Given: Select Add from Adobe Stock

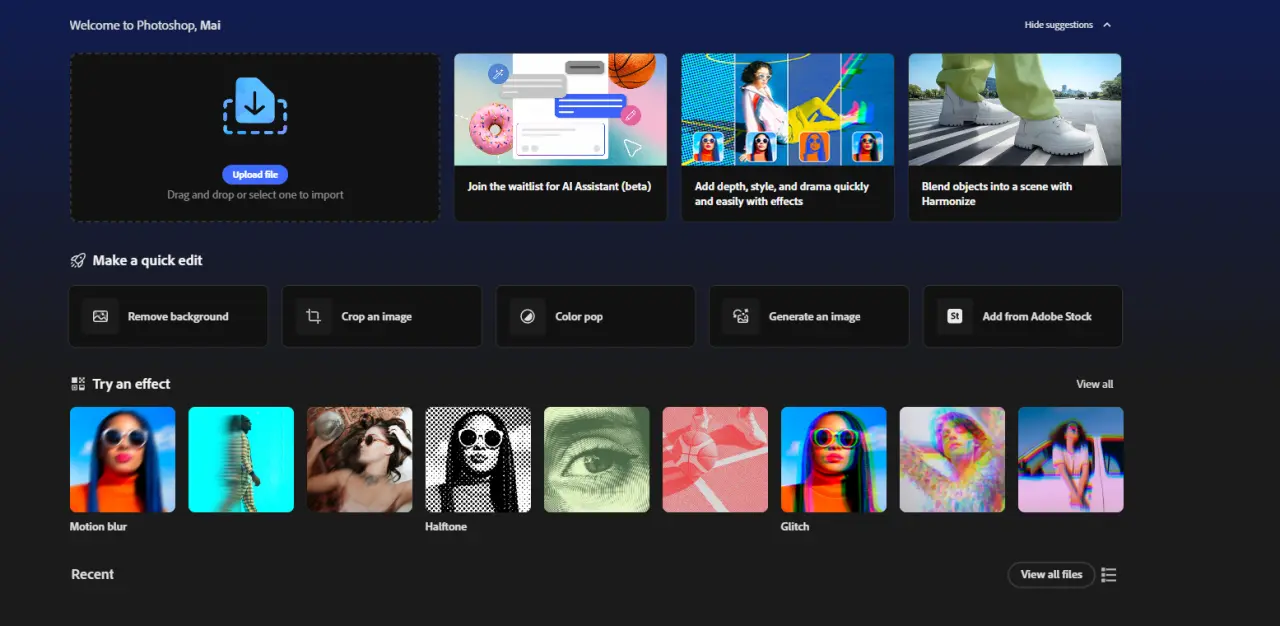Looking at the screenshot, I should [1022, 316].
